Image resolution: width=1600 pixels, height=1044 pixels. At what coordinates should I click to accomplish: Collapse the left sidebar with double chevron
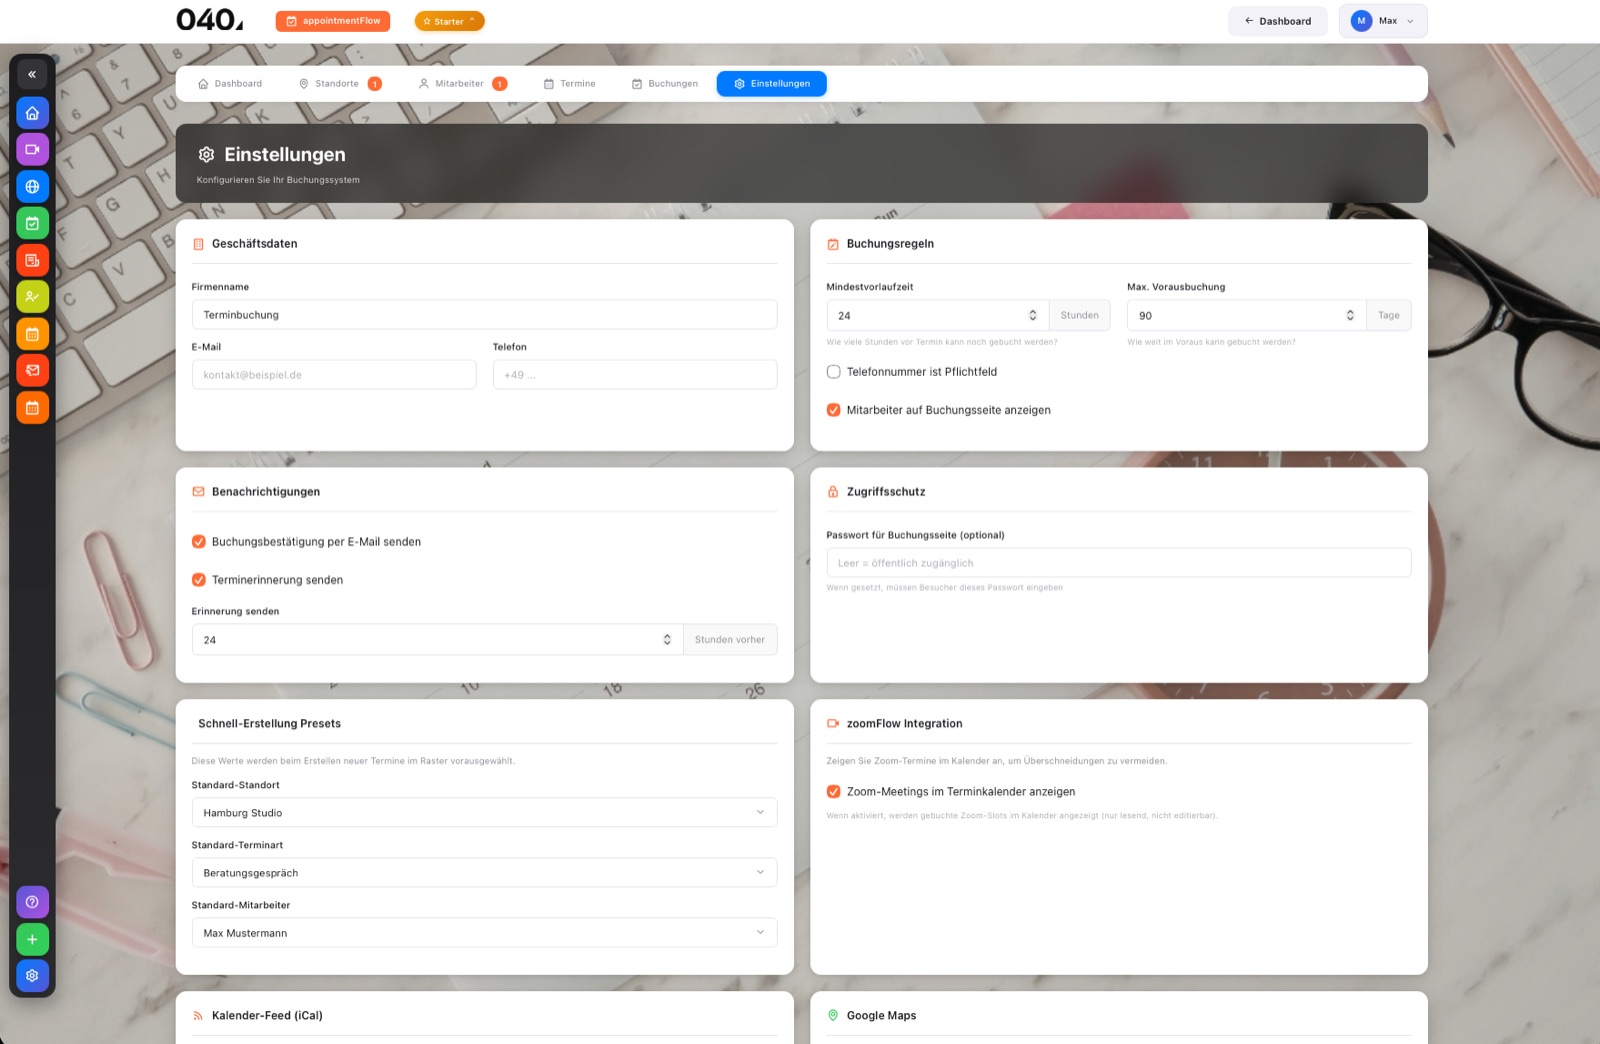(x=32, y=74)
